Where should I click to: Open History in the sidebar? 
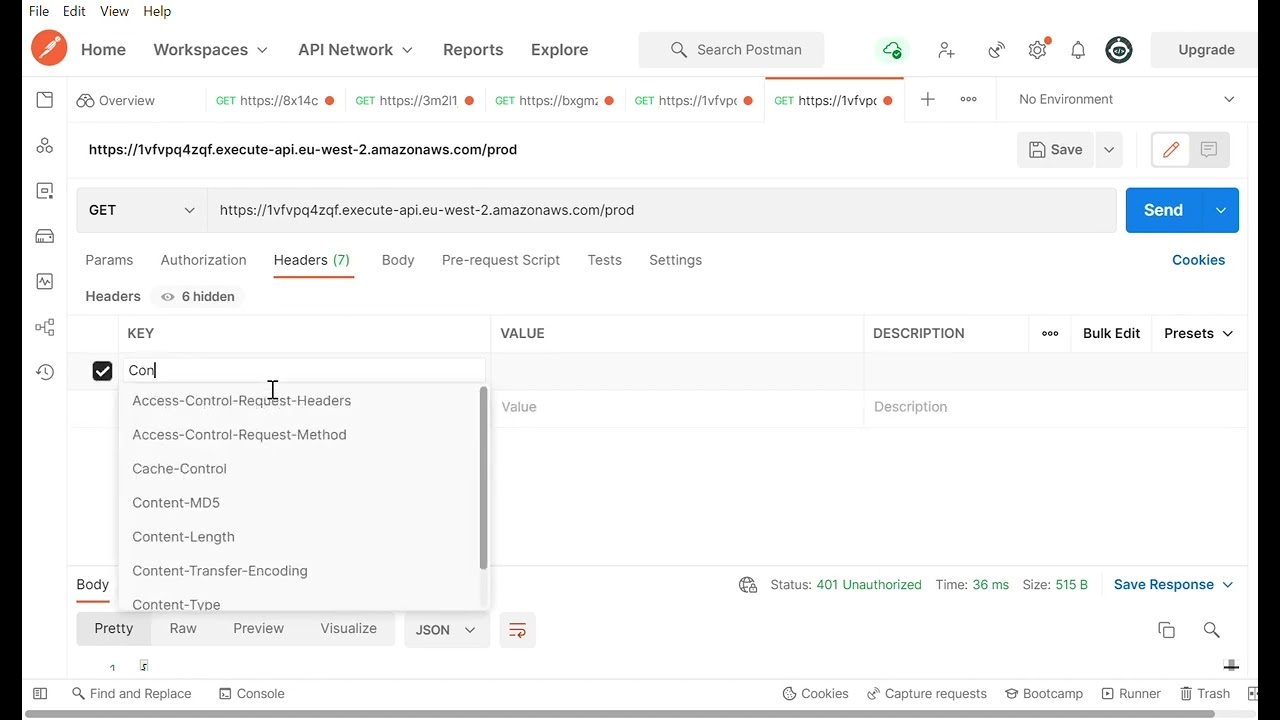pos(45,372)
